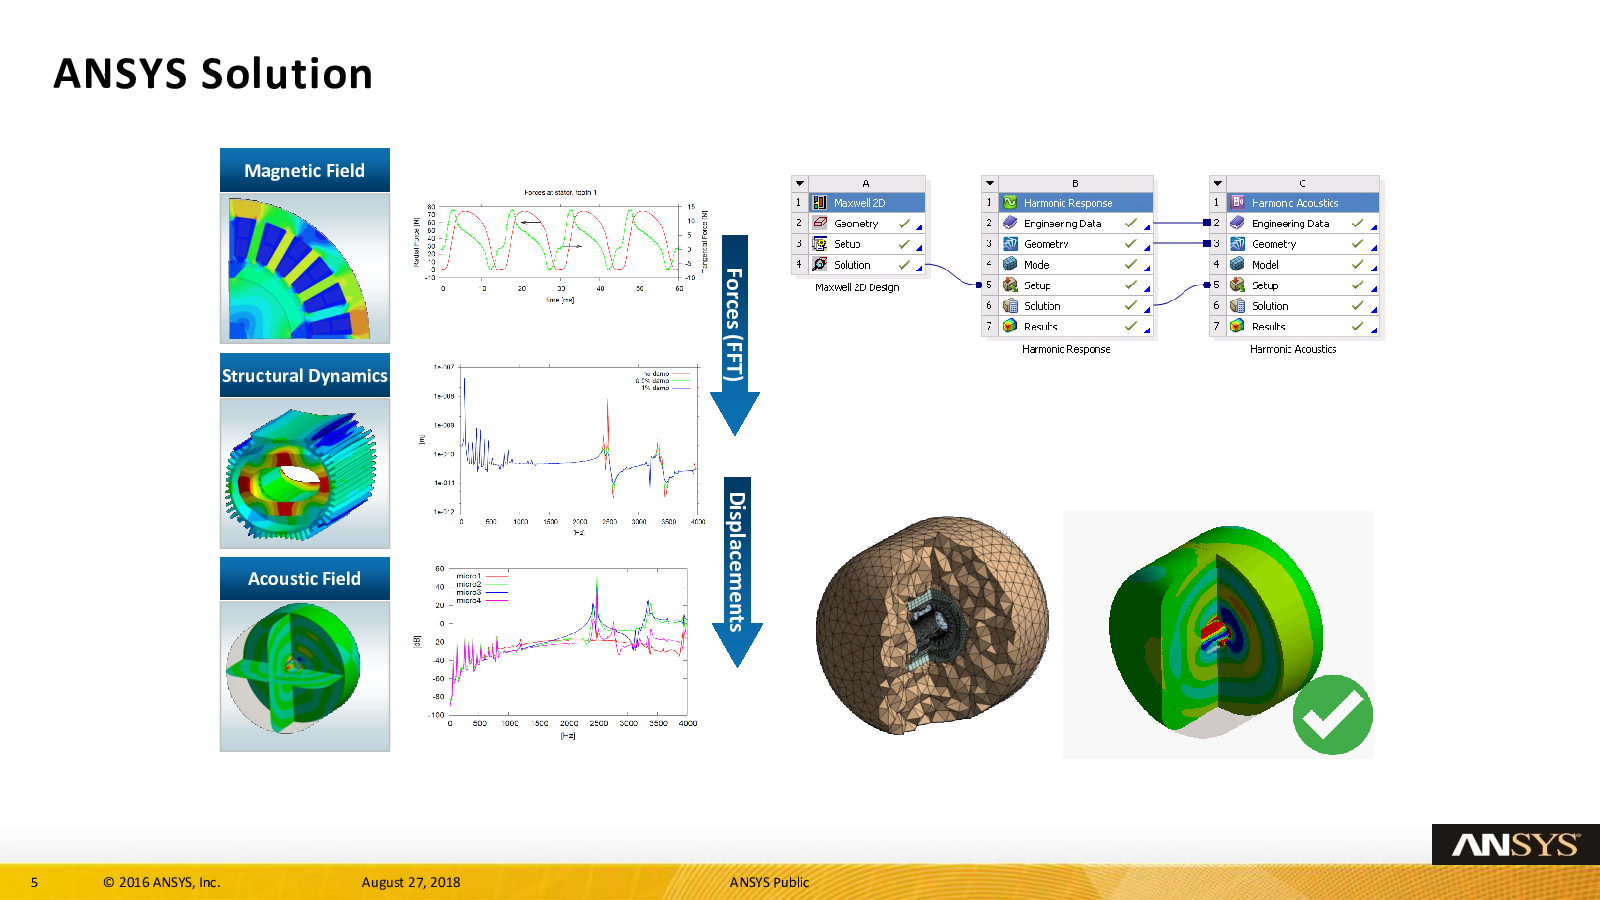1600x900 pixels.
Task: Click the large green checkmark badge
Action: (x=1333, y=715)
